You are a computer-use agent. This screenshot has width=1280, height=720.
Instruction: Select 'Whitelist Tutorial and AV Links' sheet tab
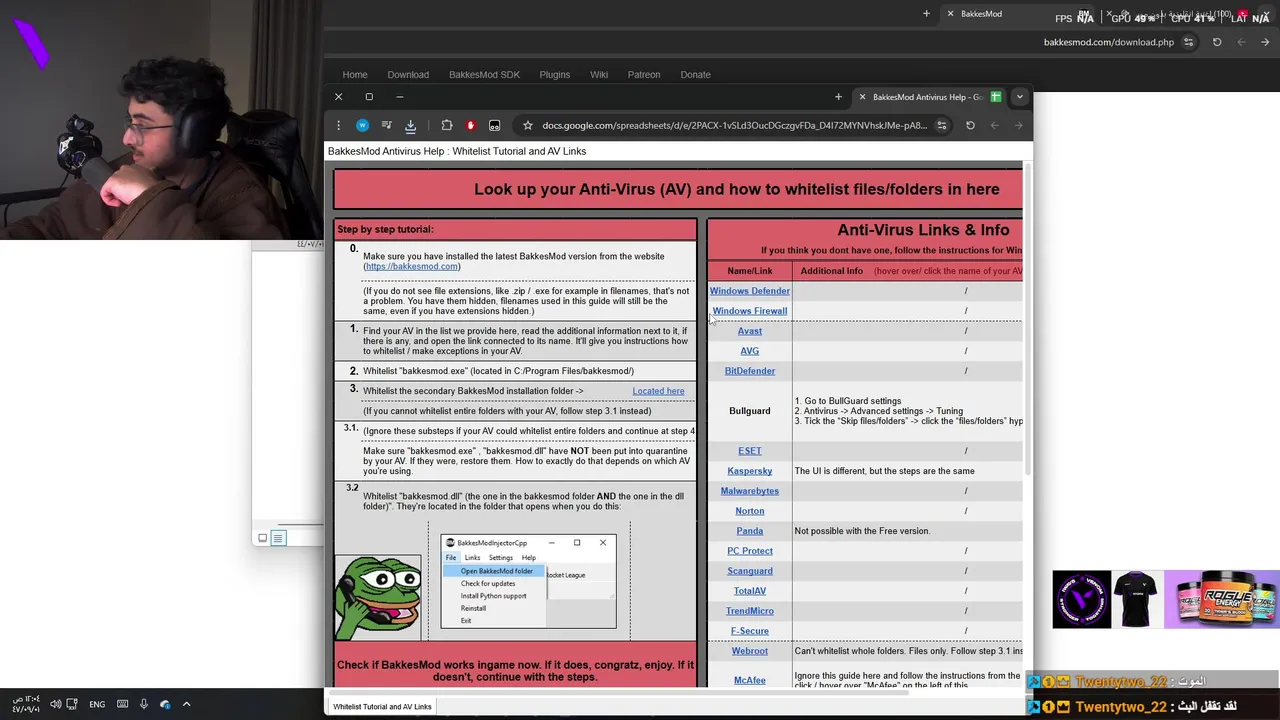[382, 706]
